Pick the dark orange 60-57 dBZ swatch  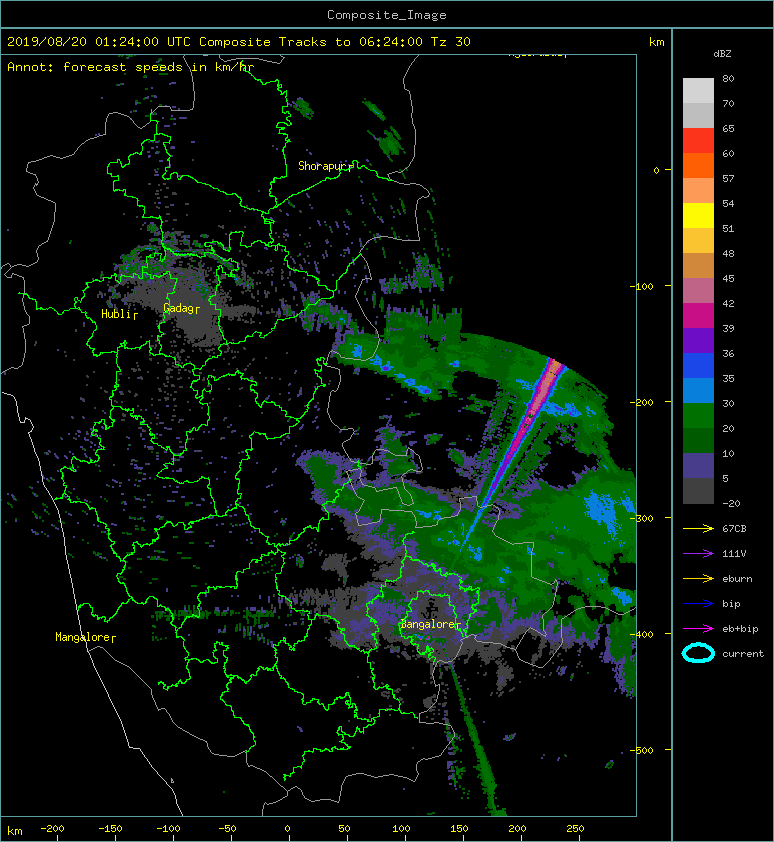click(698, 165)
